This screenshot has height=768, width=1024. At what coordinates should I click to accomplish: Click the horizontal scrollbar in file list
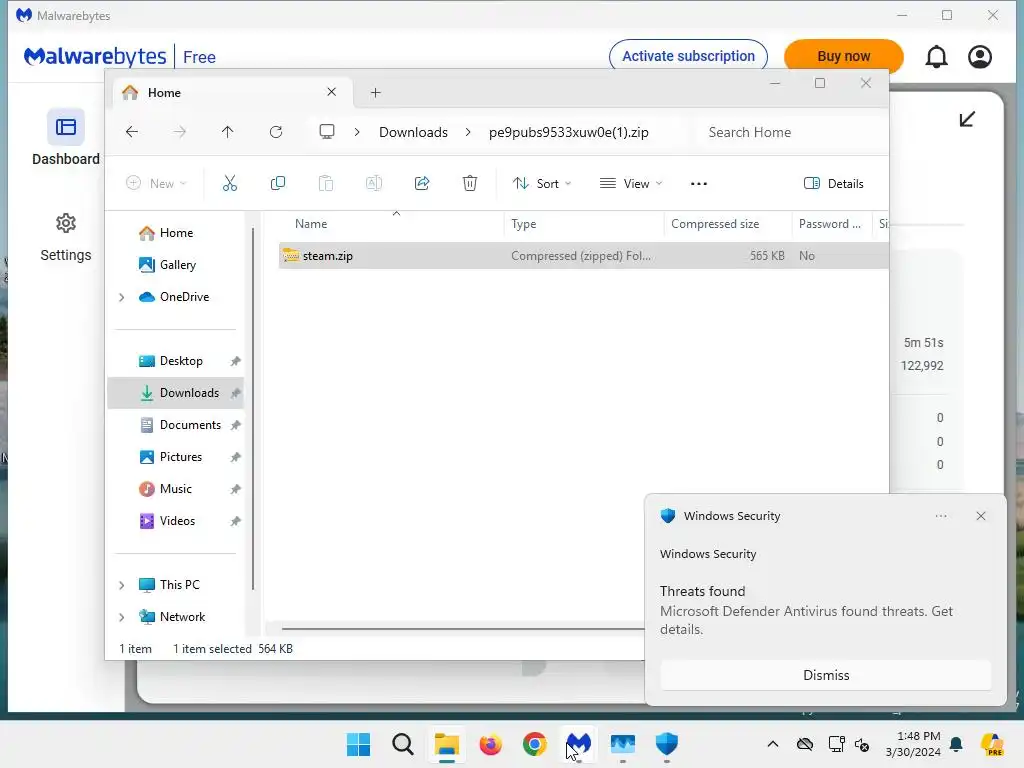coord(462,629)
